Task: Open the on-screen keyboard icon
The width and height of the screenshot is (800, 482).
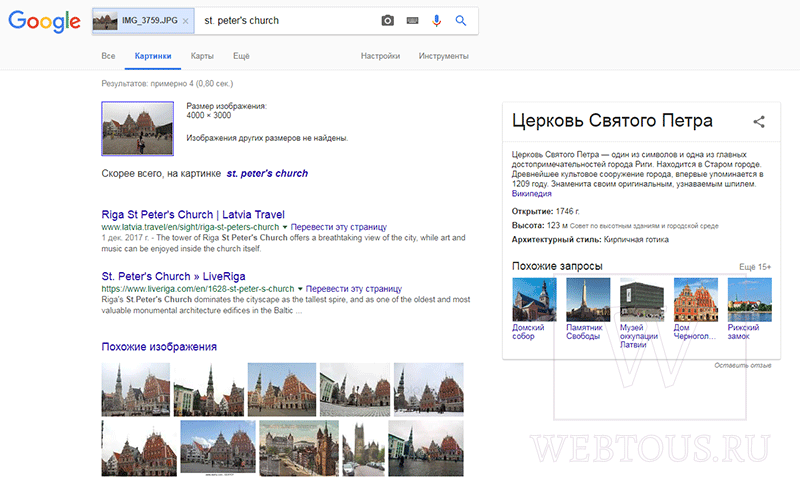Action: point(412,20)
